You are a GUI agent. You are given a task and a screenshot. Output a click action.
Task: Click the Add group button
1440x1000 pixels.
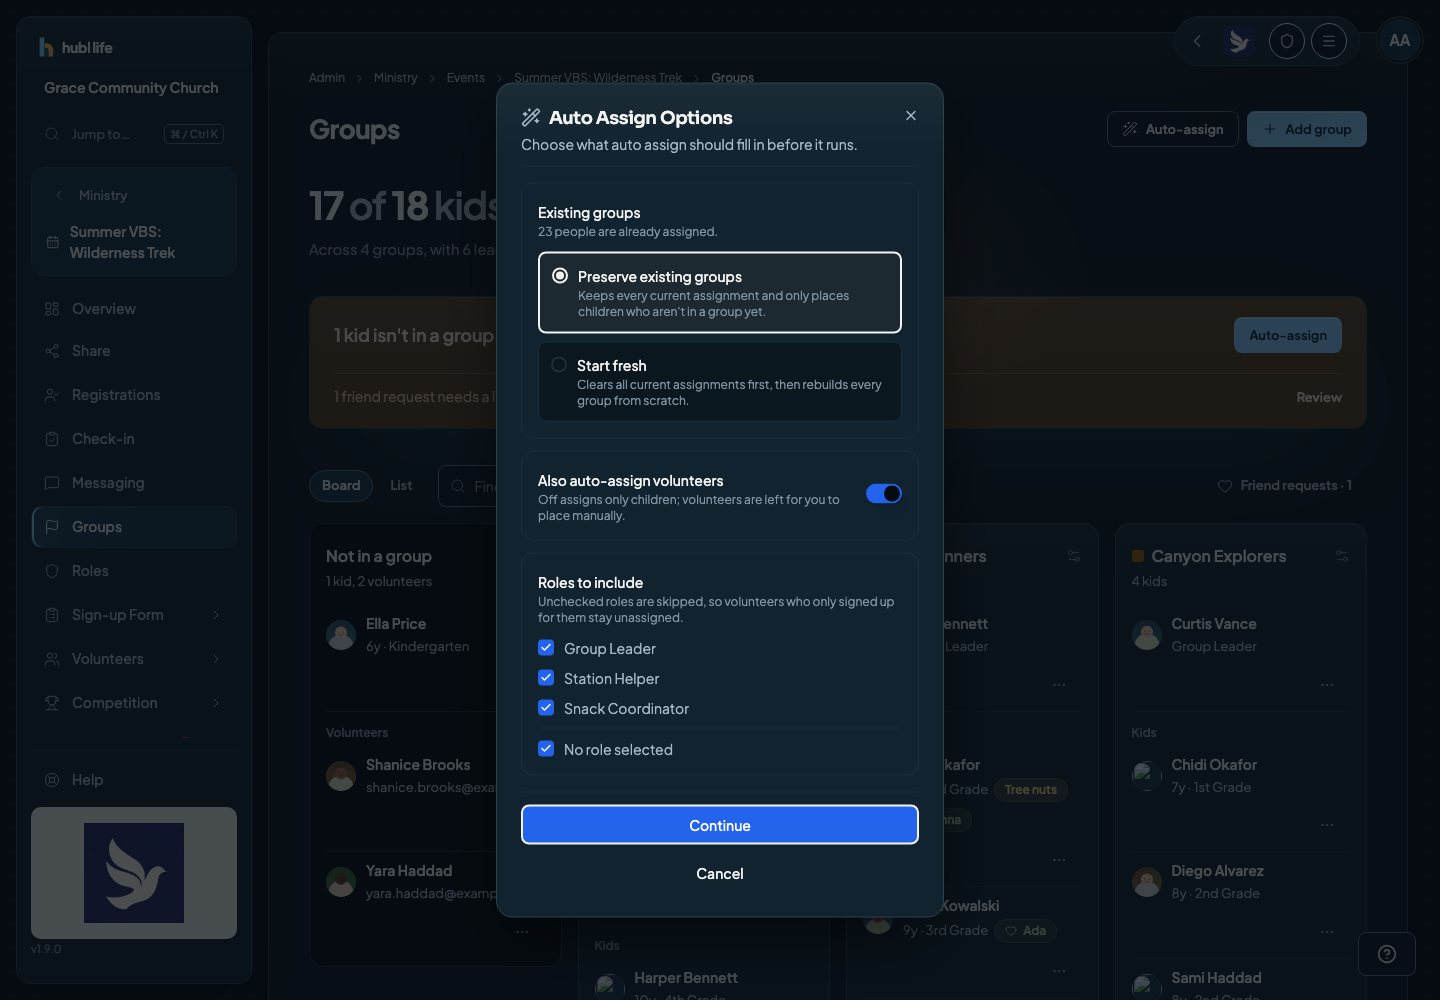click(1307, 129)
